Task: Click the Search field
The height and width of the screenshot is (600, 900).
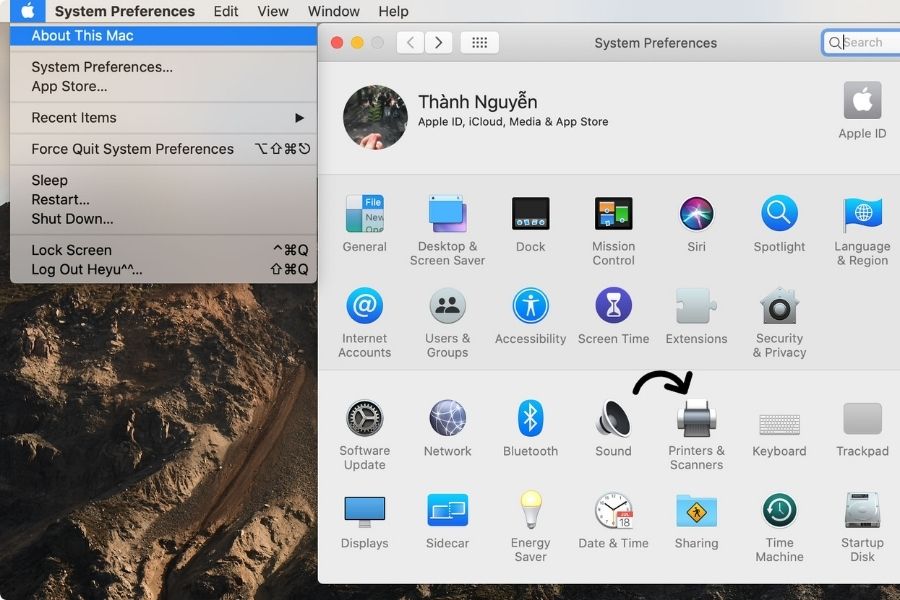Action: [861, 42]
